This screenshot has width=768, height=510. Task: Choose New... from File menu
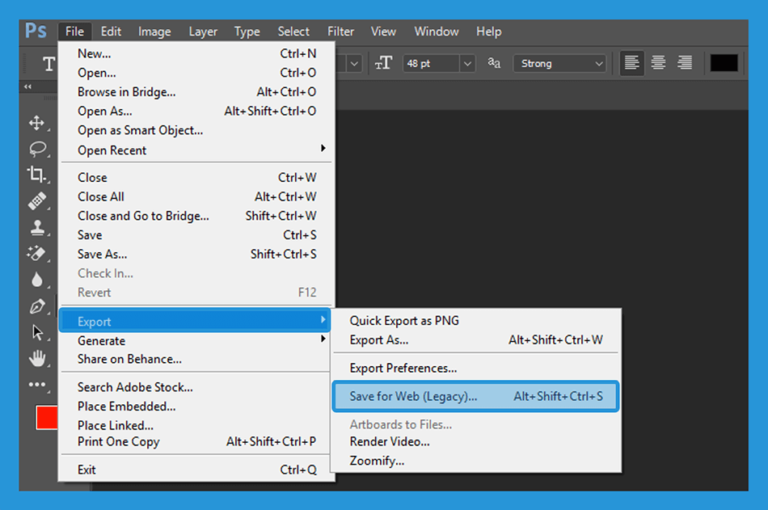click(197, 53)
